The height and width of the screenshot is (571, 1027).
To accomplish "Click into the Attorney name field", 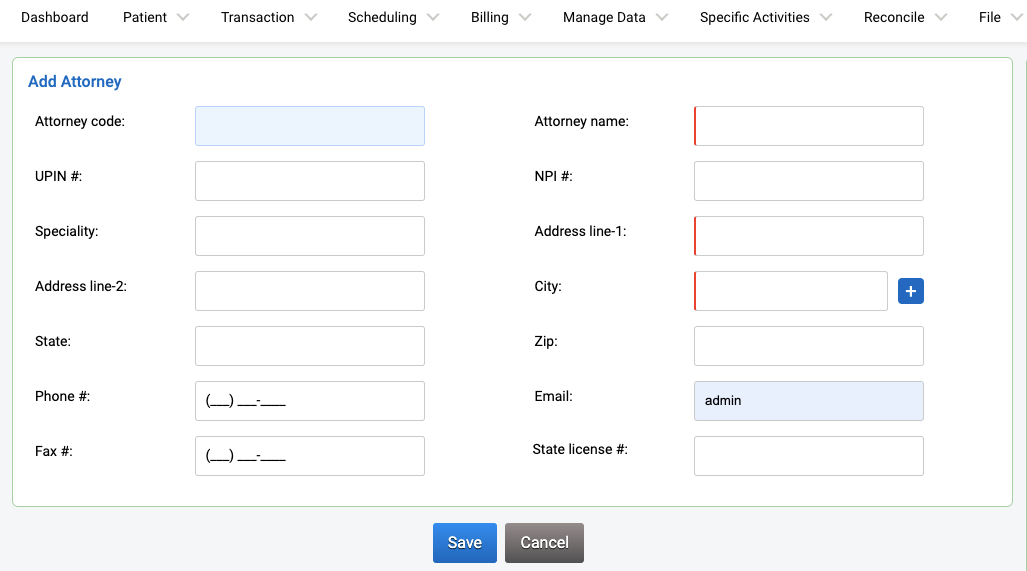I will [809, 126].
